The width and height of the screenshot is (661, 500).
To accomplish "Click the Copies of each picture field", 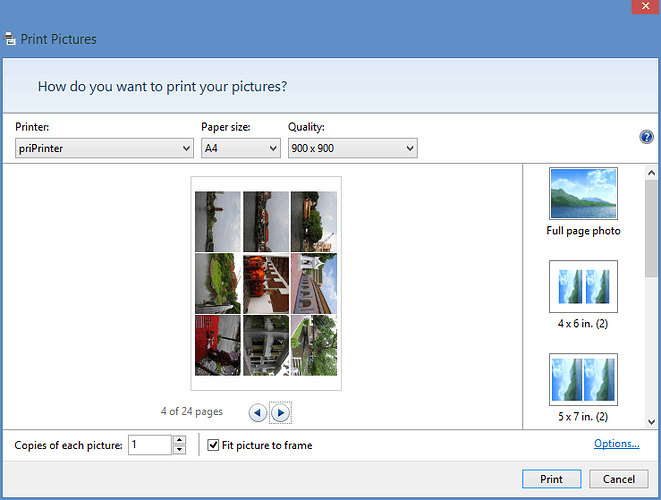I will click(150, 445).
